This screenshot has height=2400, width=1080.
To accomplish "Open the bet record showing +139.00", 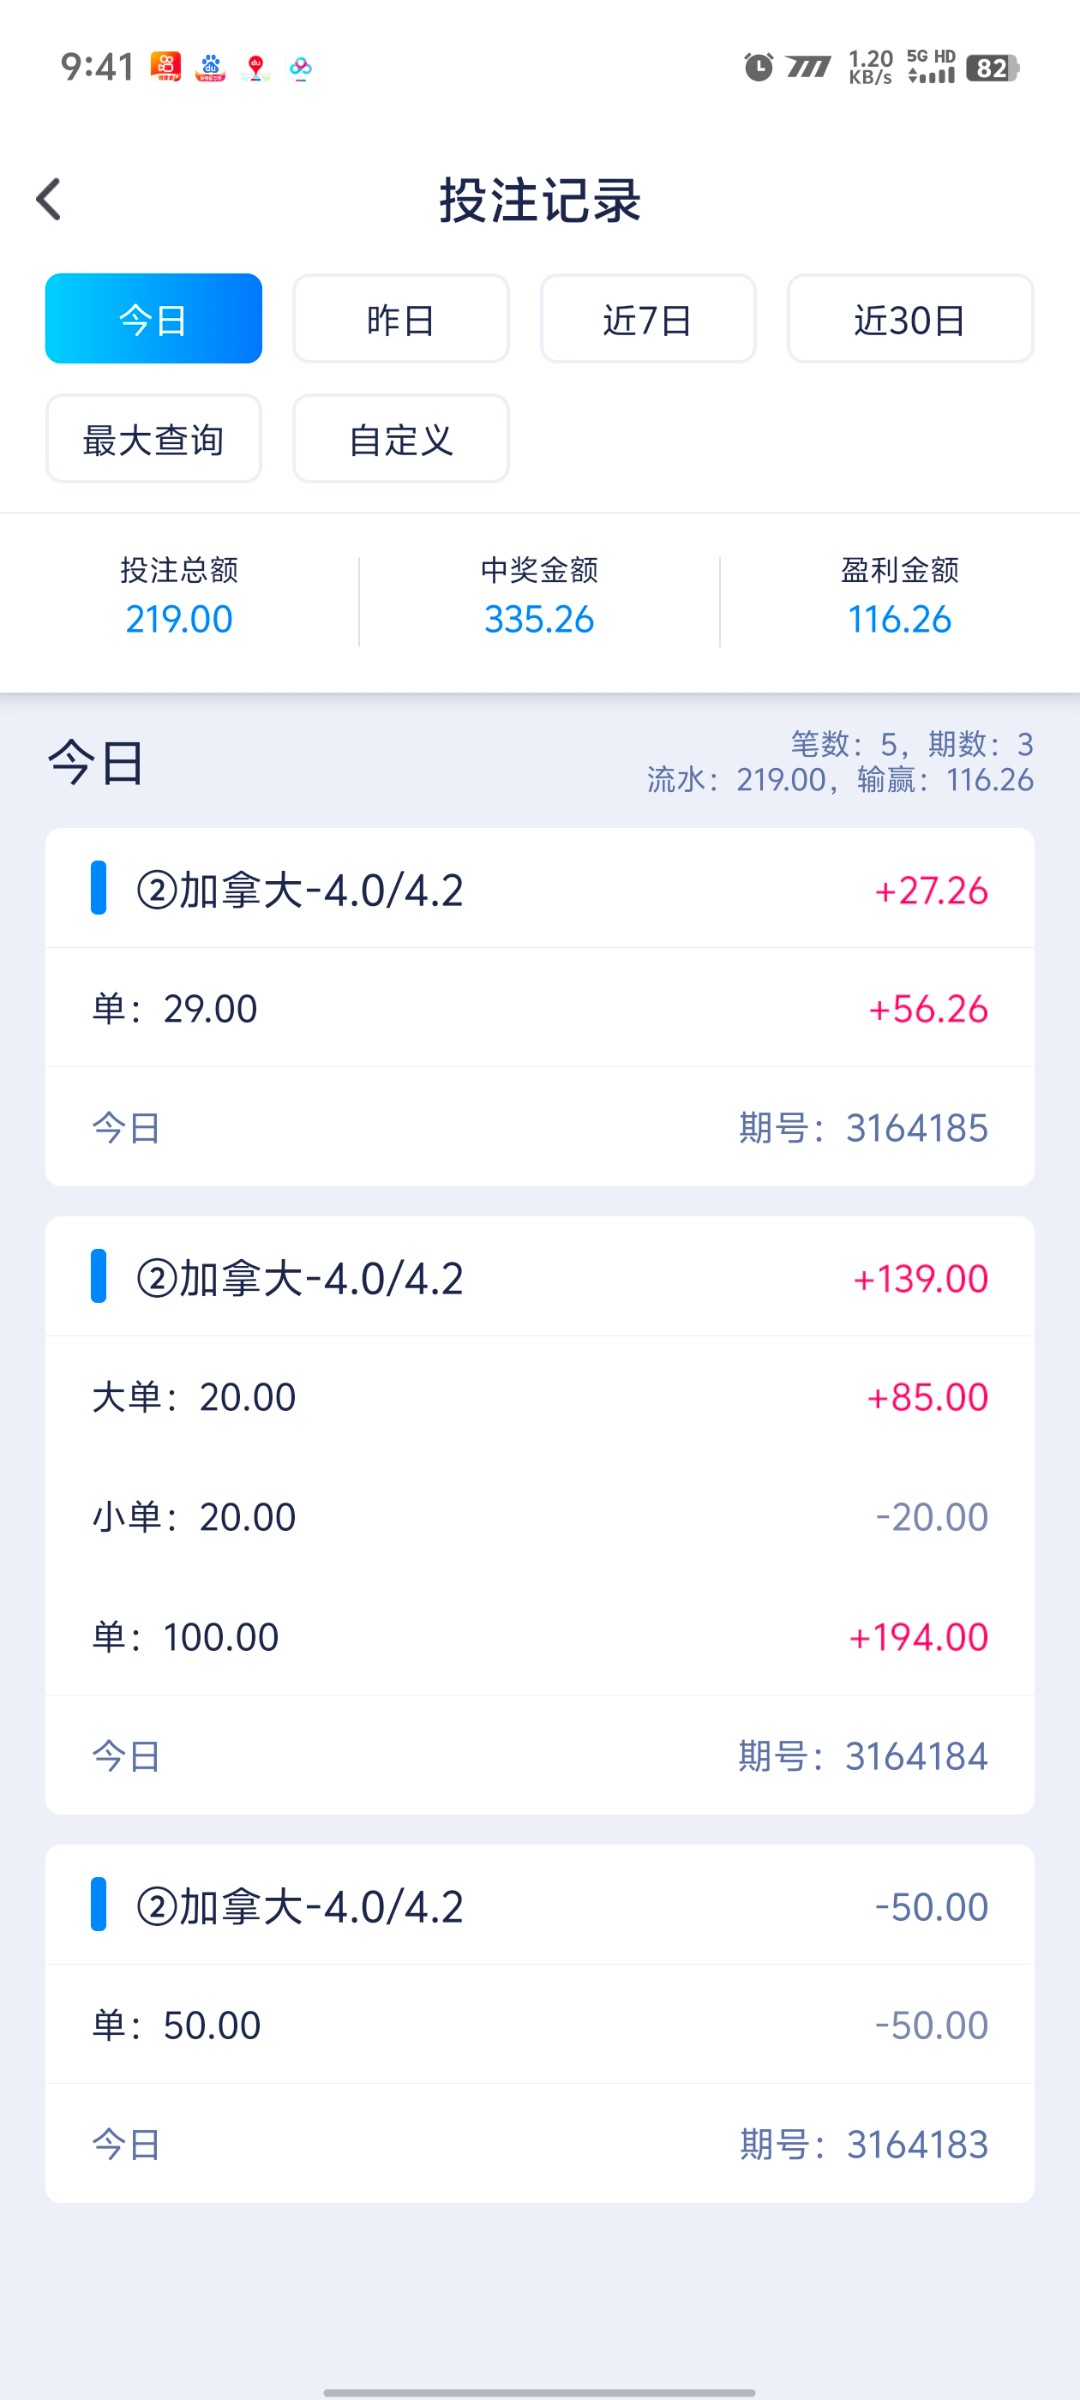I will (540, 1278).
